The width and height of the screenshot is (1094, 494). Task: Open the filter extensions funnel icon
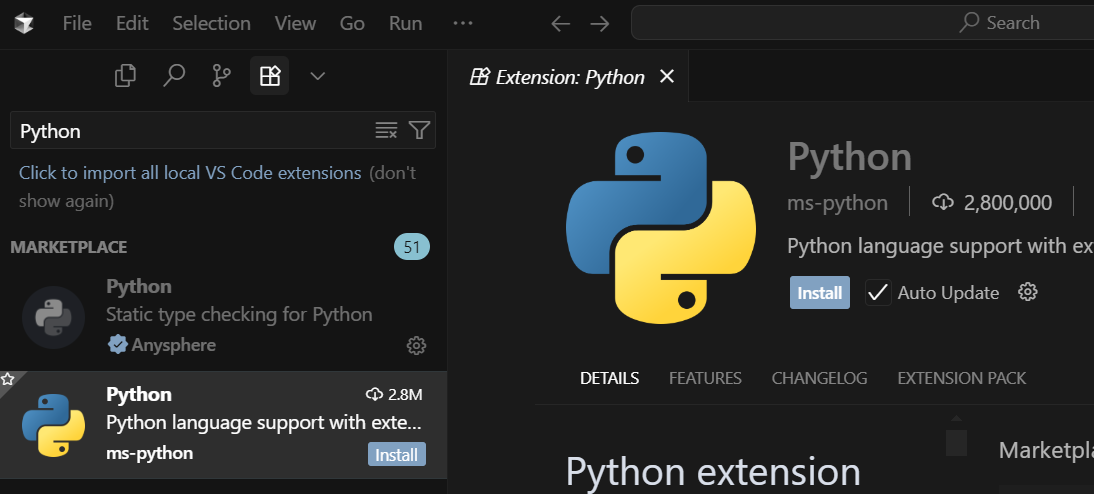(419, 130)
